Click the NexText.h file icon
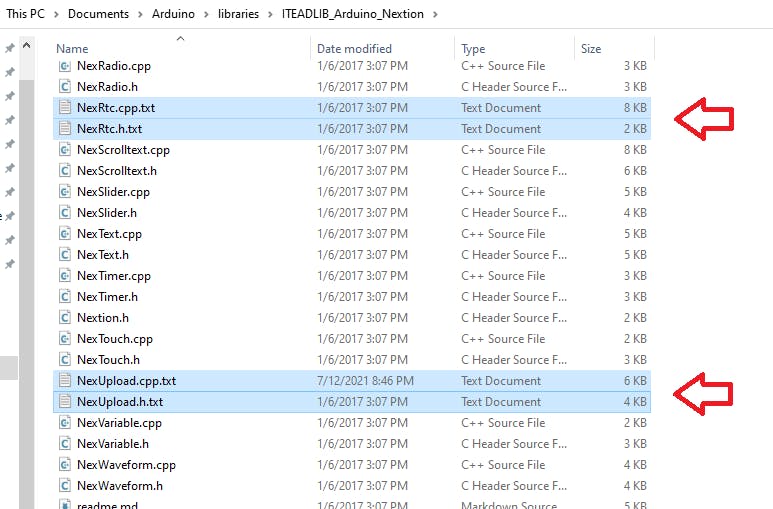Screen dimensions: 773x509 (65, 254)
